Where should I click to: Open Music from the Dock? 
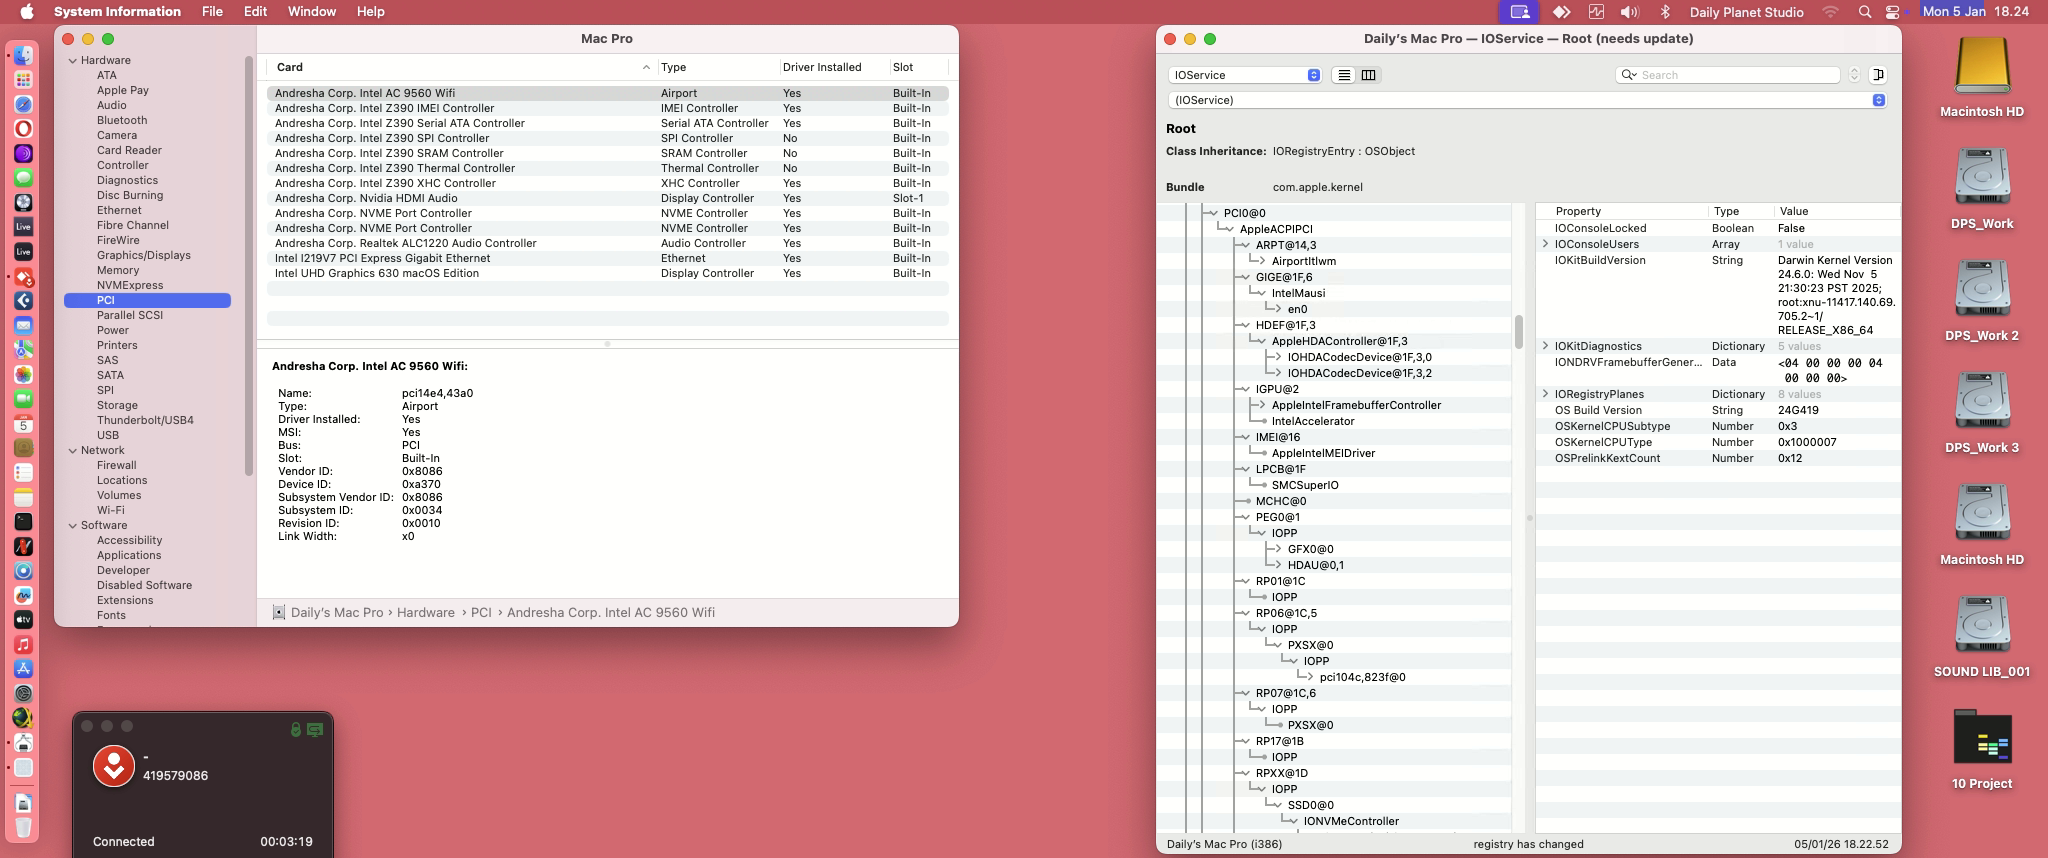pos(23,644)
